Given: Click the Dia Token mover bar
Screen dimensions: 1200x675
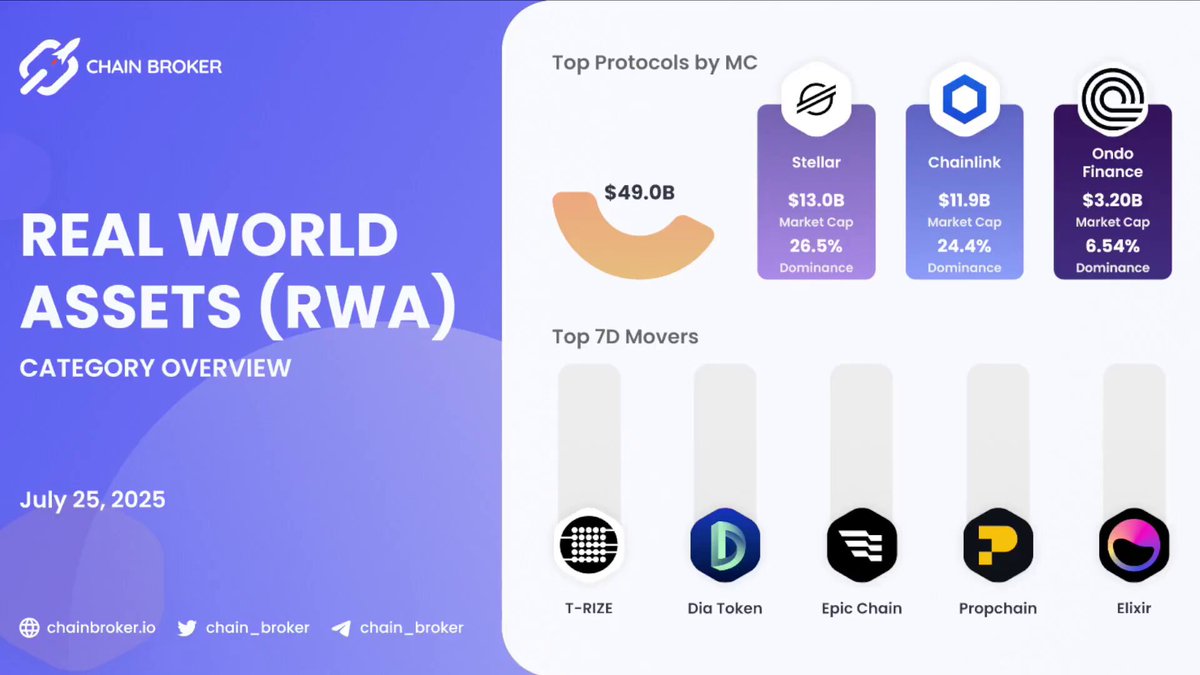Looking at the screenshot, I should coord(725,440).
